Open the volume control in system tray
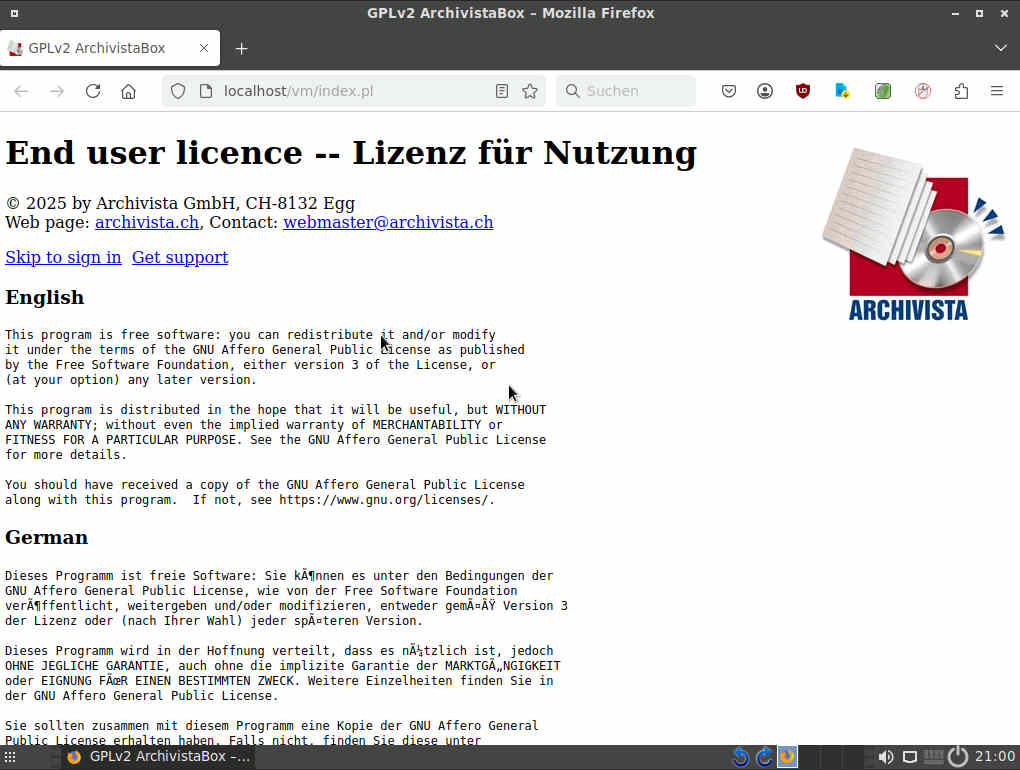 pyautogui.click(x=885, y=757)
